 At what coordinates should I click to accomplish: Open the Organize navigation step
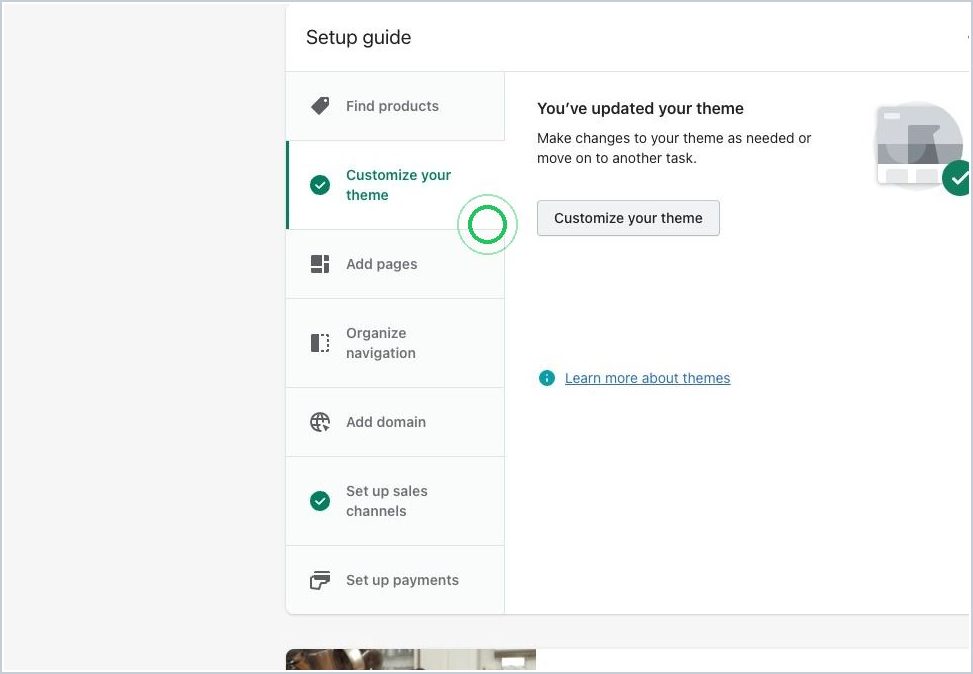pos(395,343)
